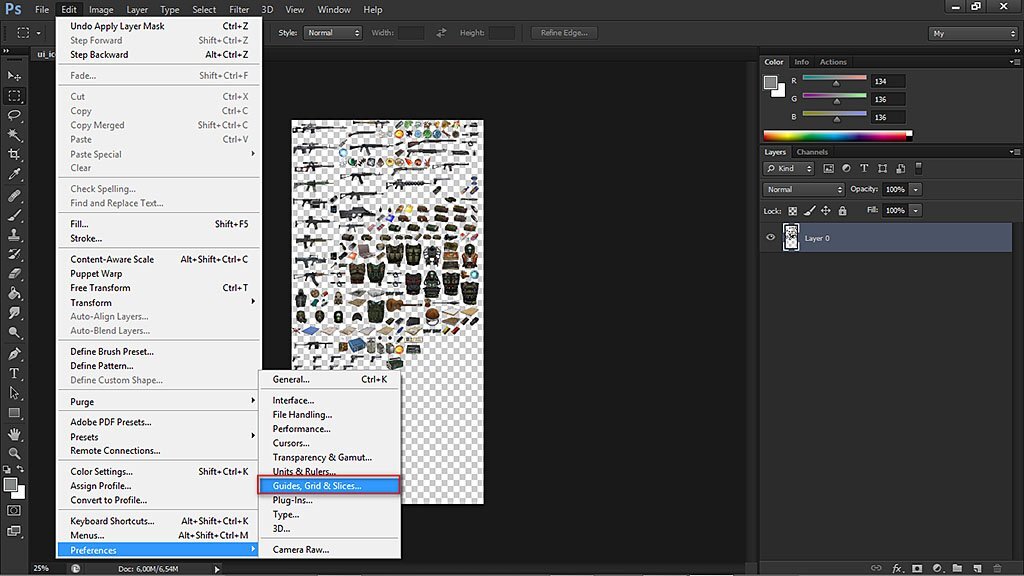Image resolution: width=1024 pixels, height=576 pixels.
Task: Click the red value input field
Action: (887, 81)
